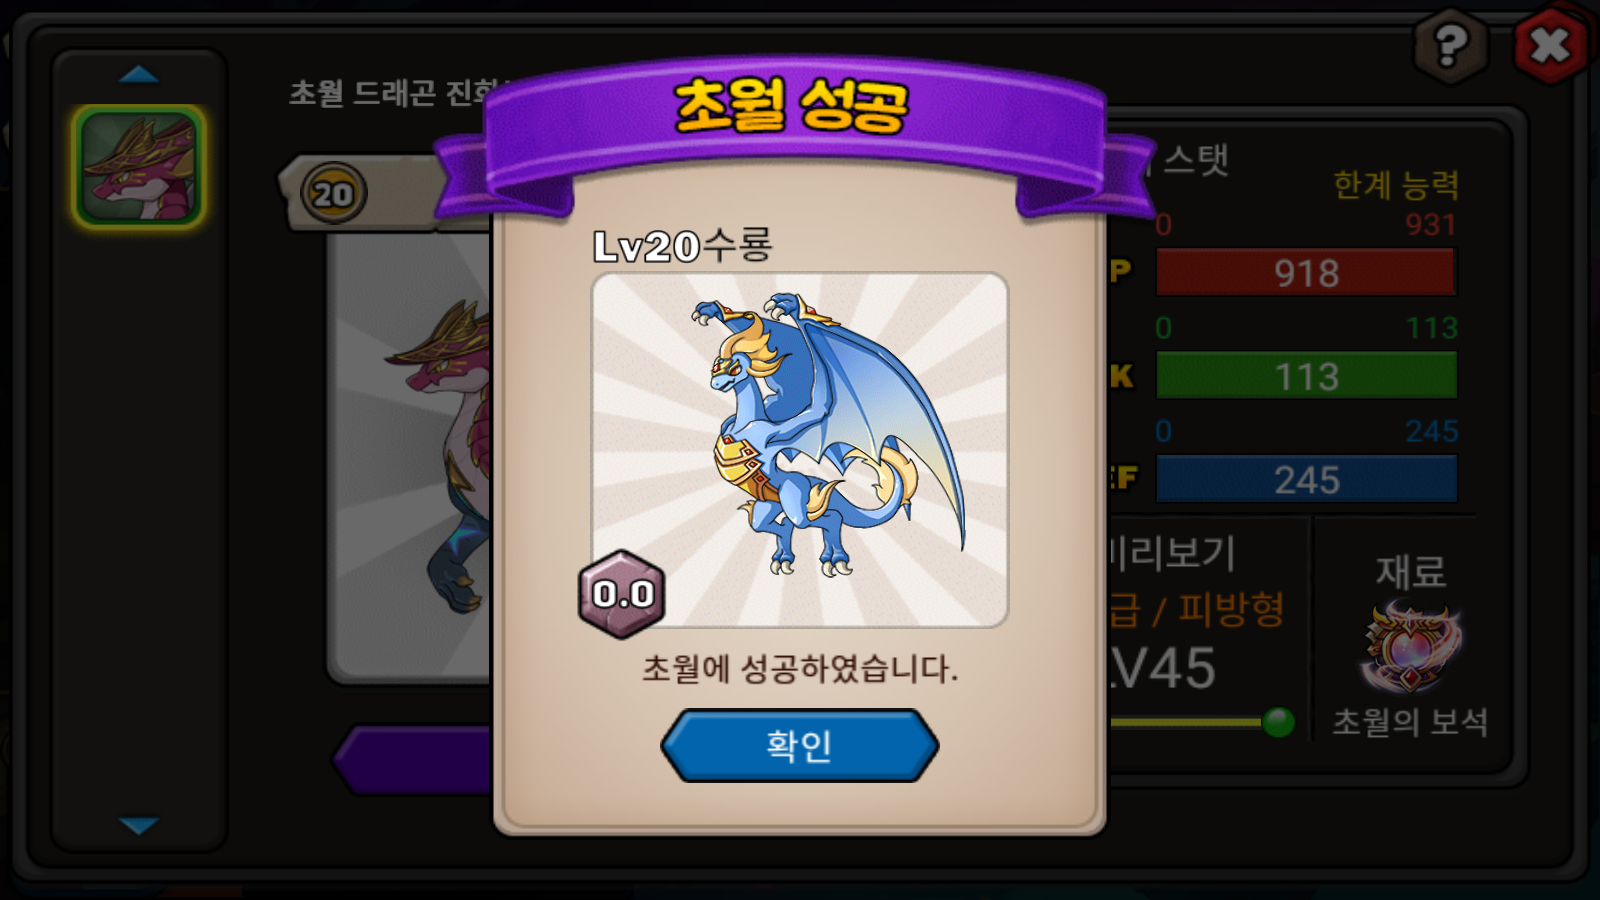Click the red HP bar showing 918
1600x900 pixels.
tap(1306, 272)
